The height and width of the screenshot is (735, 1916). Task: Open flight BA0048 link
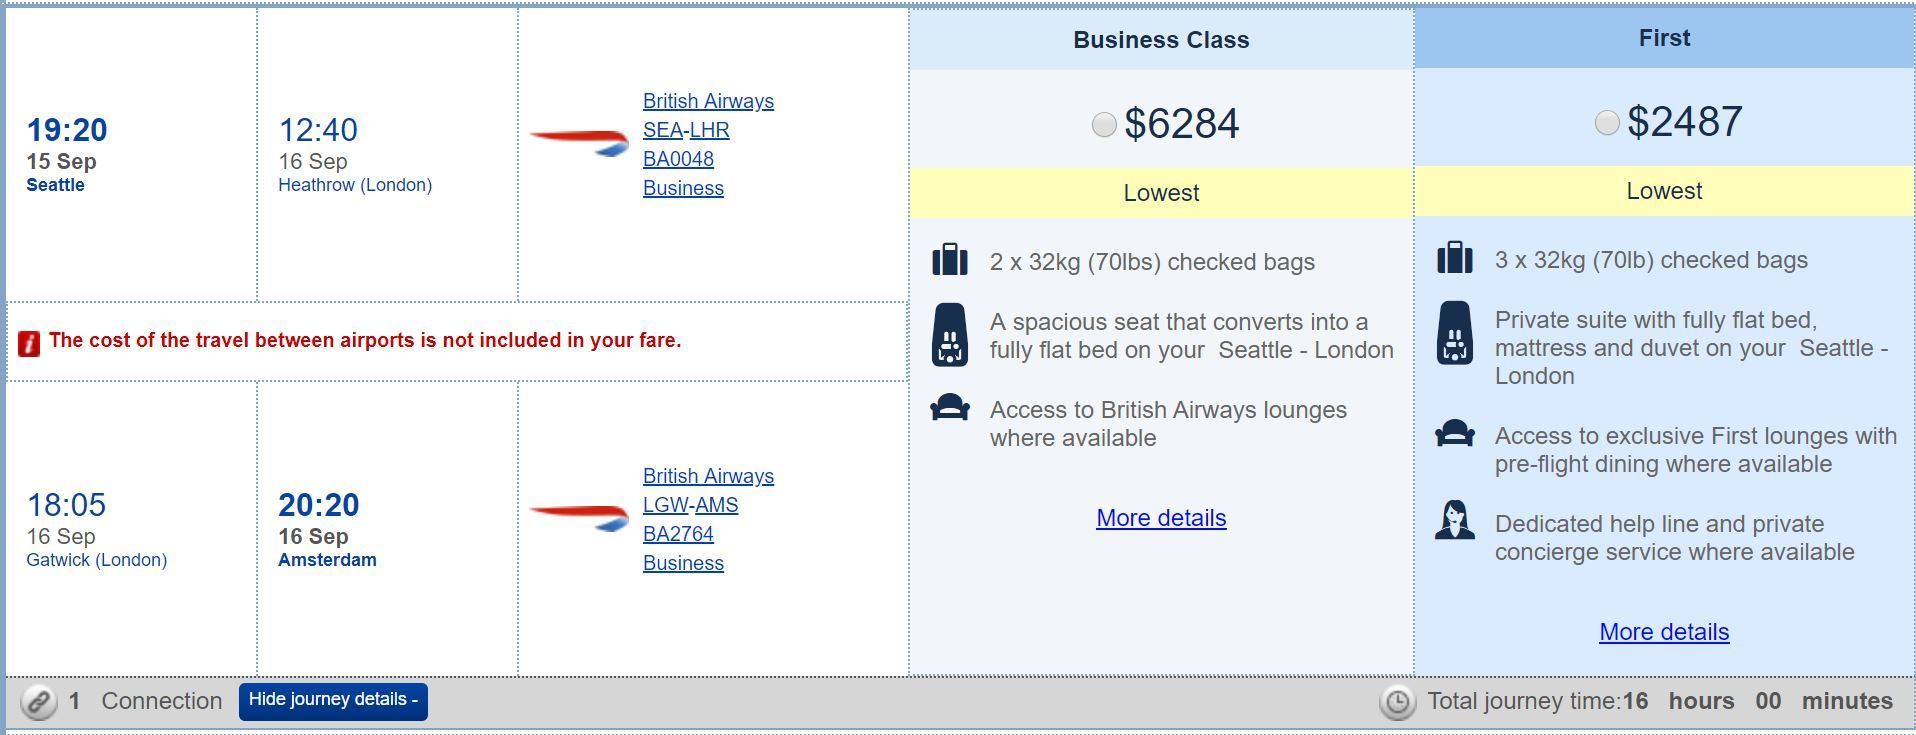678,159
